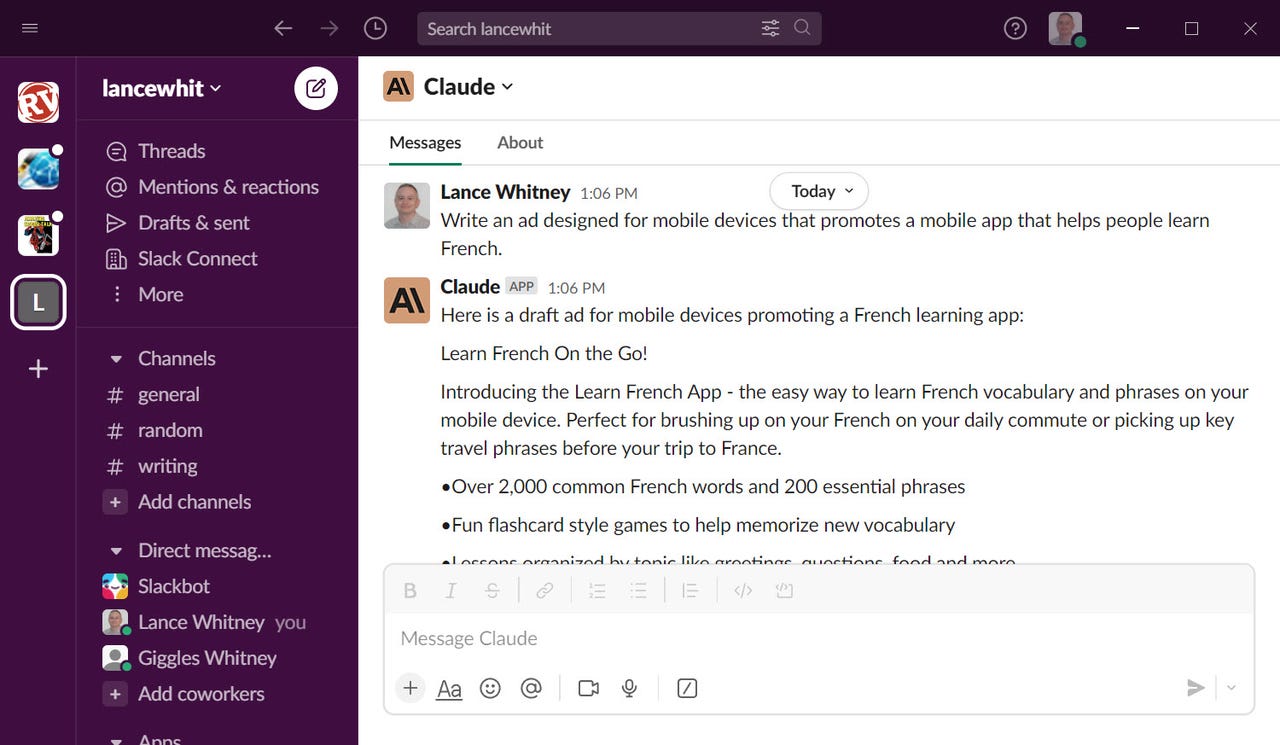
Task: Insert a code block
Action: [x=784, y=591]
